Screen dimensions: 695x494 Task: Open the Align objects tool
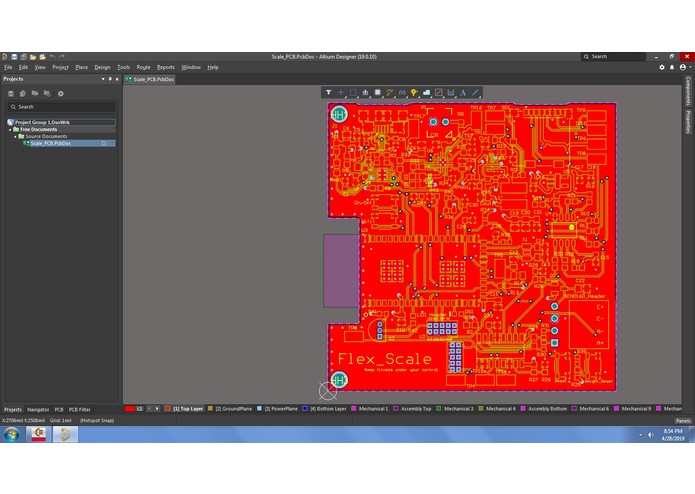click(x=365, y=93)
